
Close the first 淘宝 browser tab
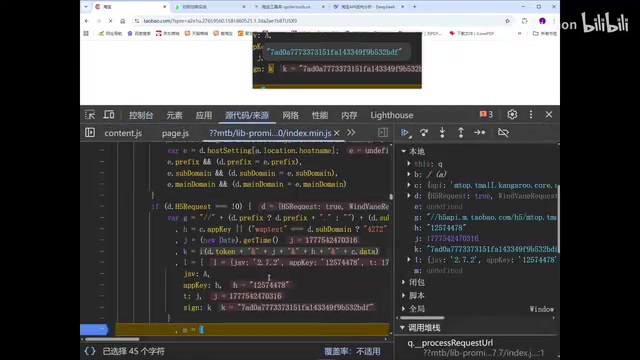(164, 7)
